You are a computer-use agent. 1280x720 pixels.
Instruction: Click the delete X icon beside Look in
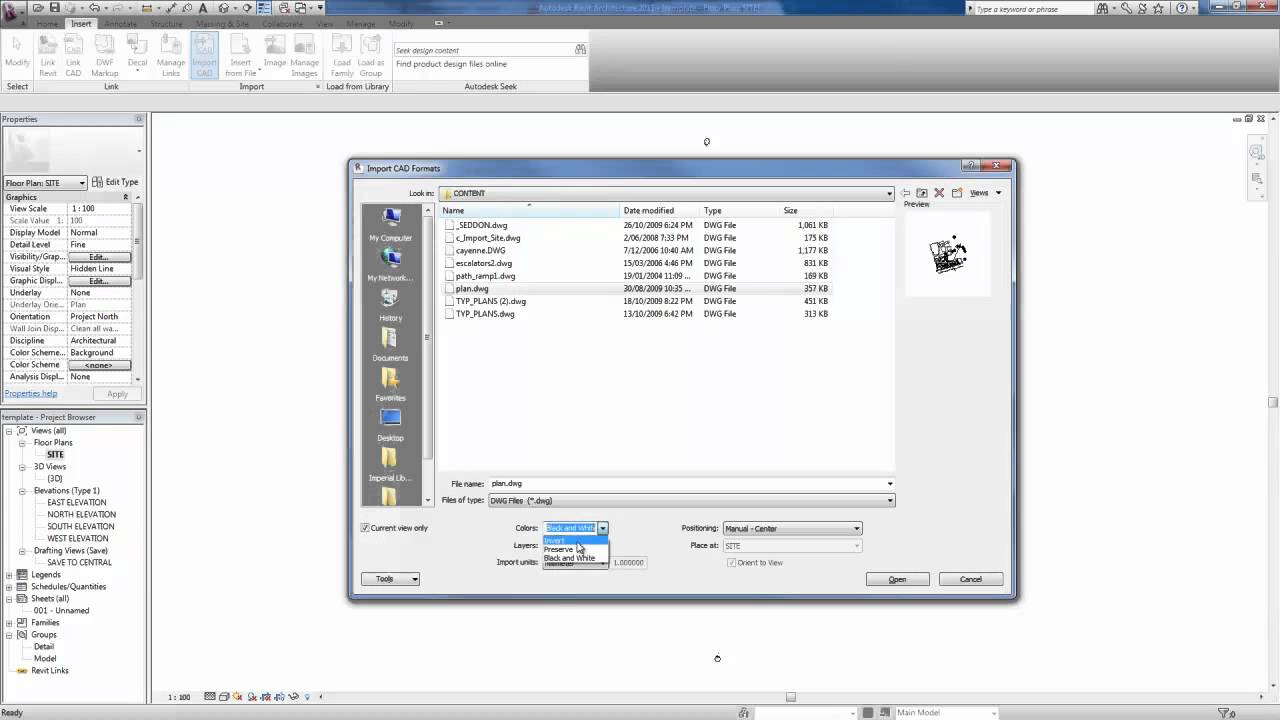[939, 193]
